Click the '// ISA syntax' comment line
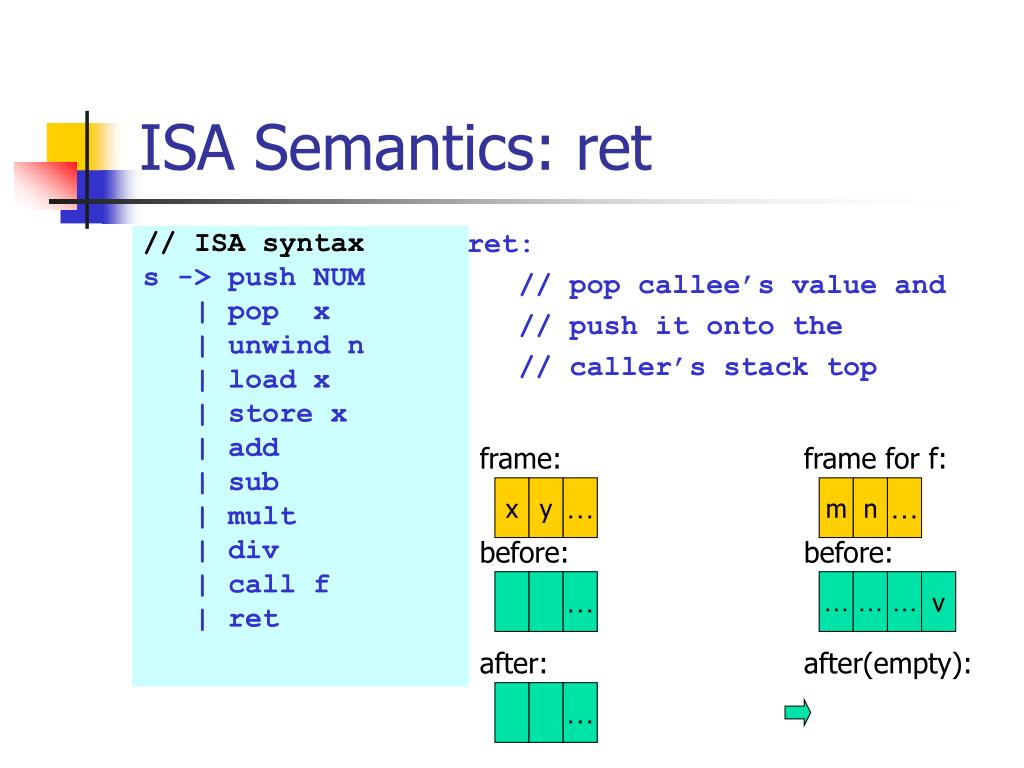 point(254,244)
